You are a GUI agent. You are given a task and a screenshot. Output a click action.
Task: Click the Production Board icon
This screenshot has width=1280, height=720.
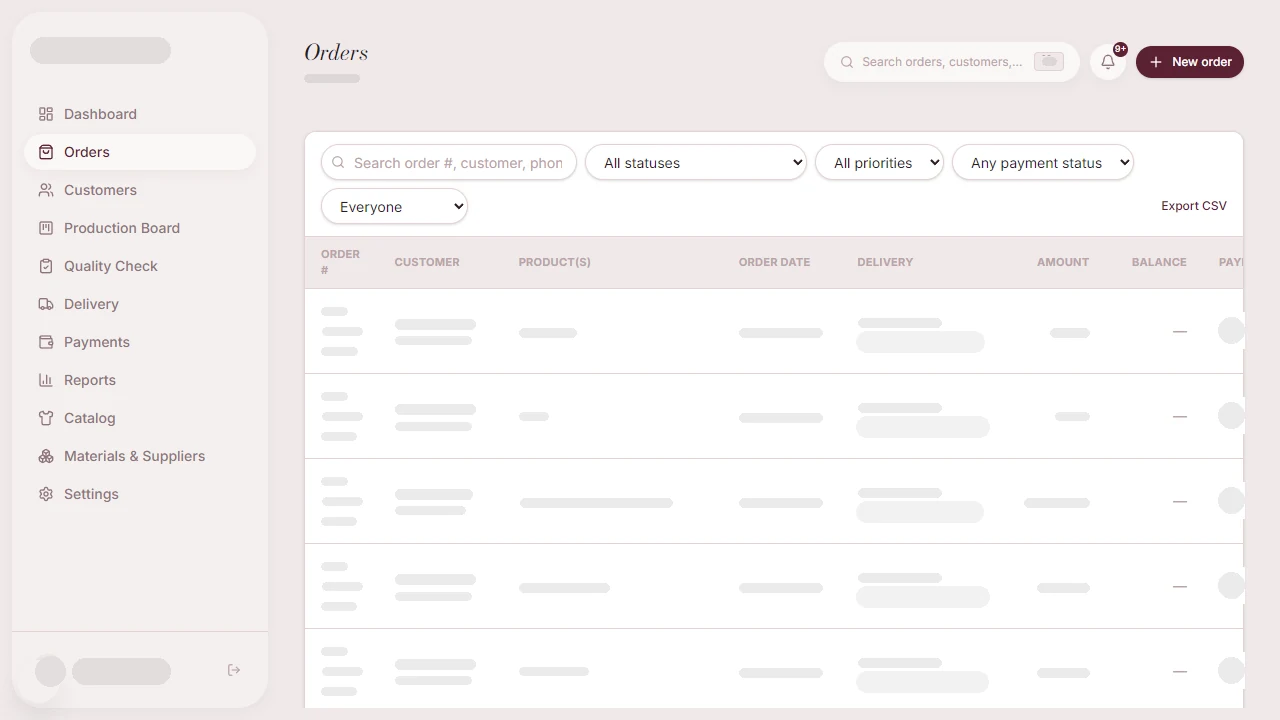46,228
